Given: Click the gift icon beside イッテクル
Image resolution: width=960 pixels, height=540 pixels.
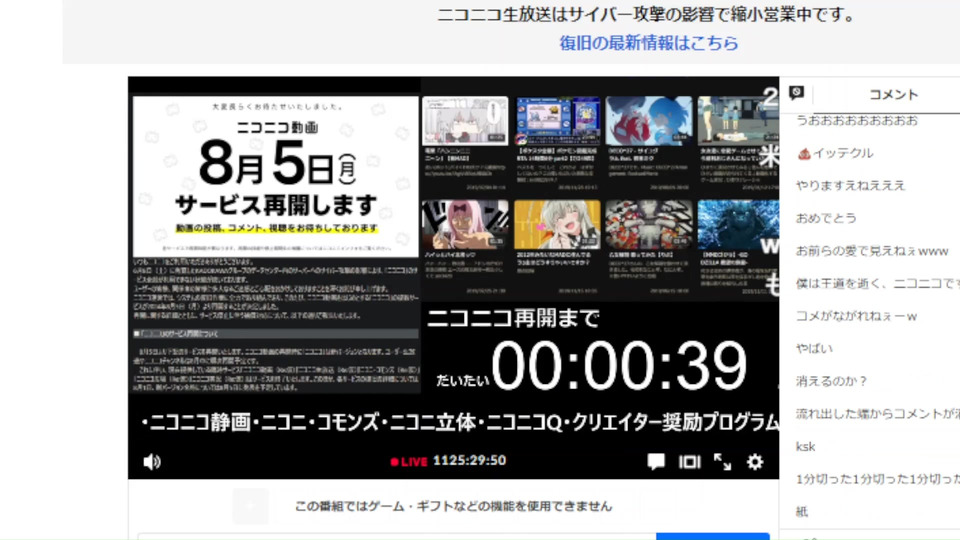Looking at the screenshot, I should point(804,154).
